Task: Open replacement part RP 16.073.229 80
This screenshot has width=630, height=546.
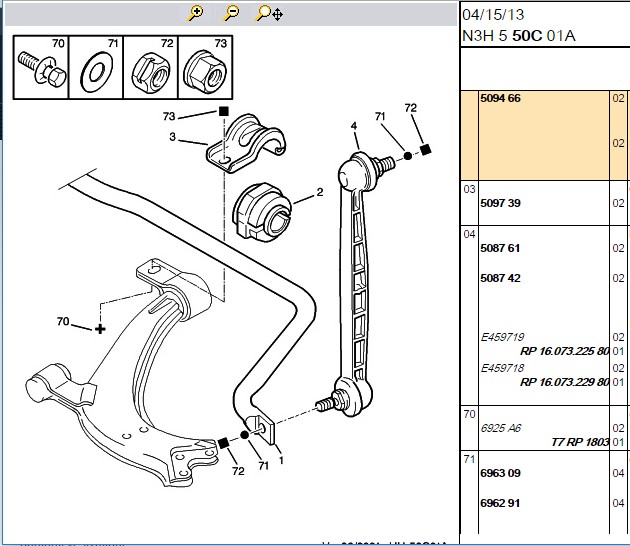Action: pyautogui.click(x=565, y=382)
